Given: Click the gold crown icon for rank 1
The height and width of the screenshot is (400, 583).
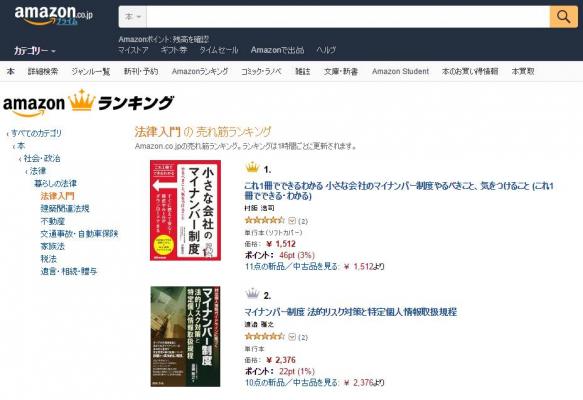Looking at the screenshot, I should (x=252, y=168).
